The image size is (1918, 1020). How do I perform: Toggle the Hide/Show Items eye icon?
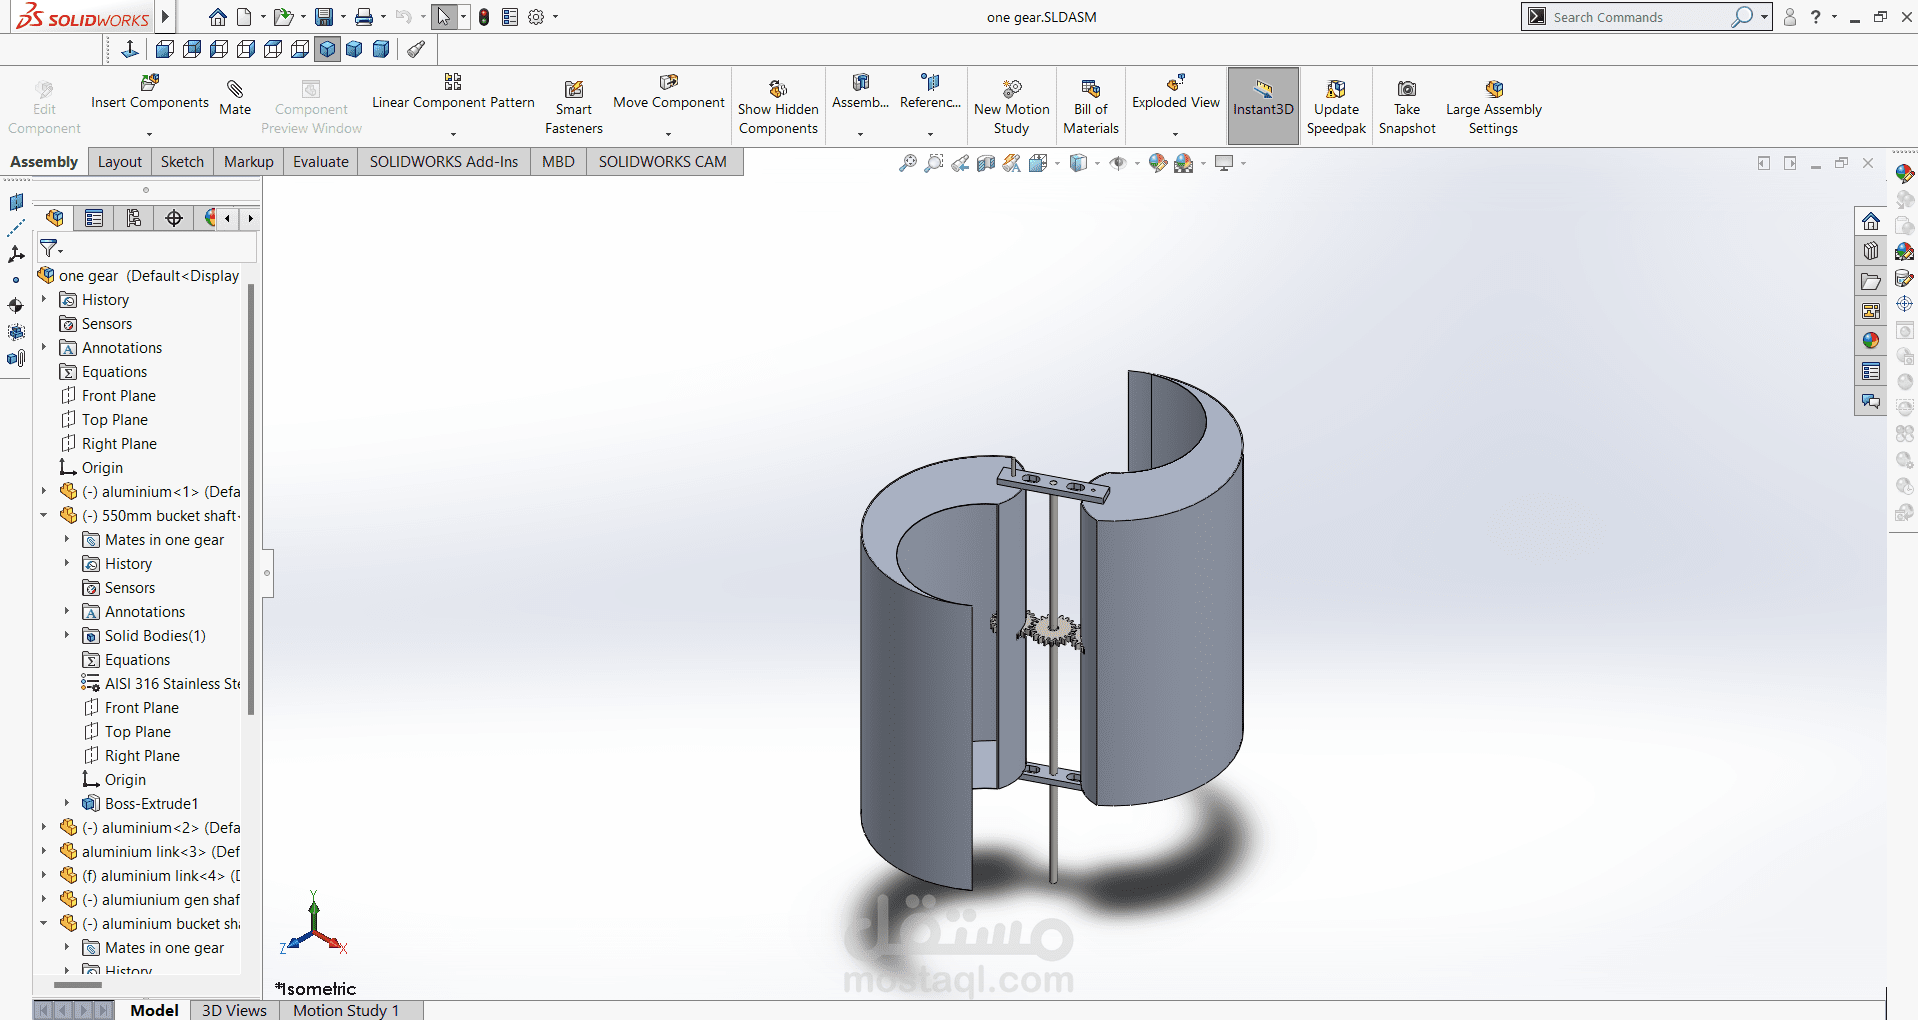point(1118,162)
